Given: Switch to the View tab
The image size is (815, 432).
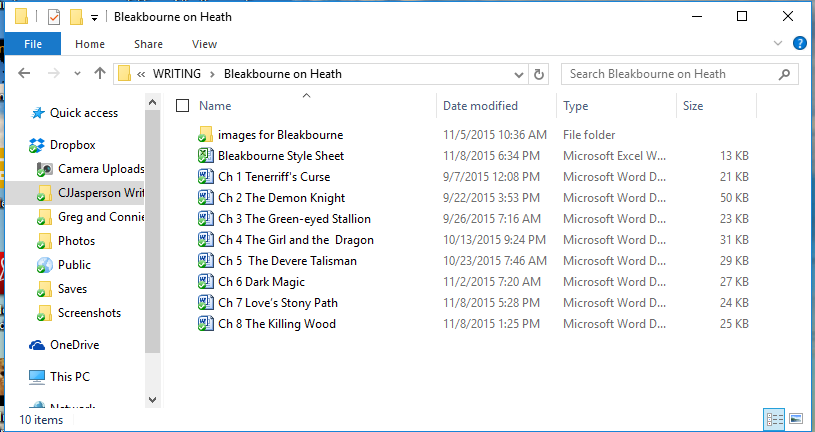Looking at the screenshot, I should 204,44.
